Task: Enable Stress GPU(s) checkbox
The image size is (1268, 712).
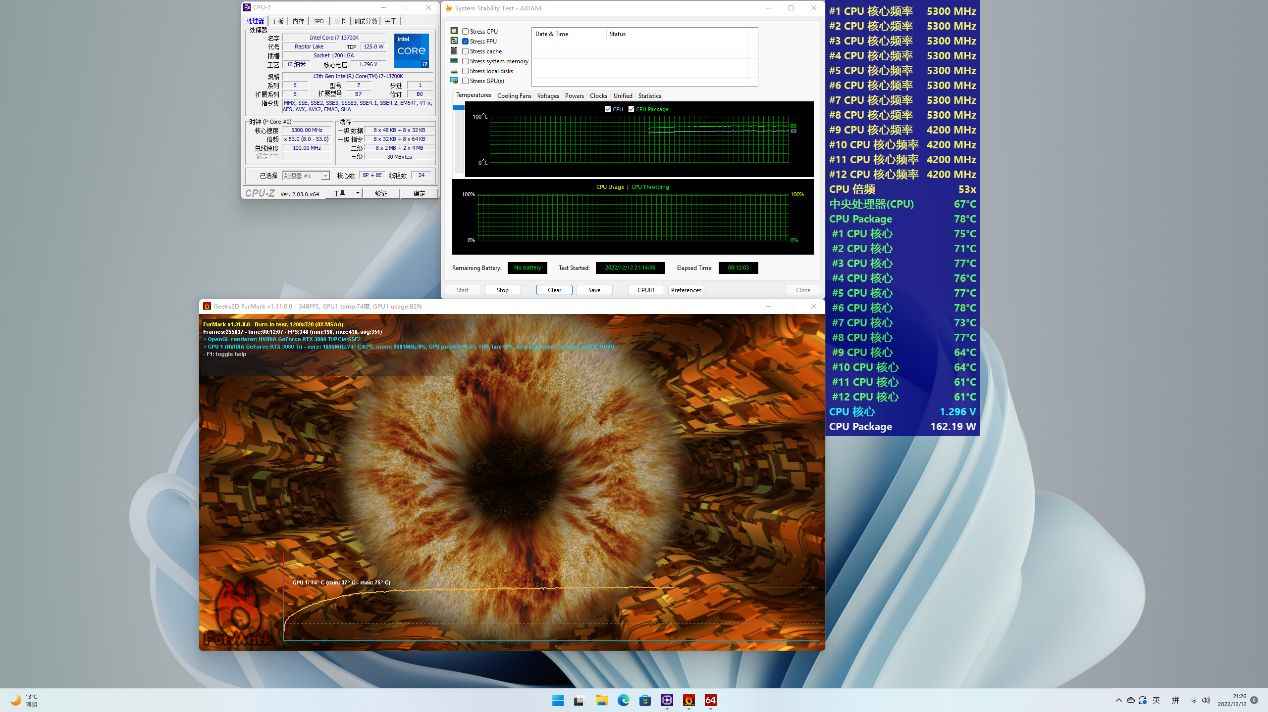Action: pos(466,81)
